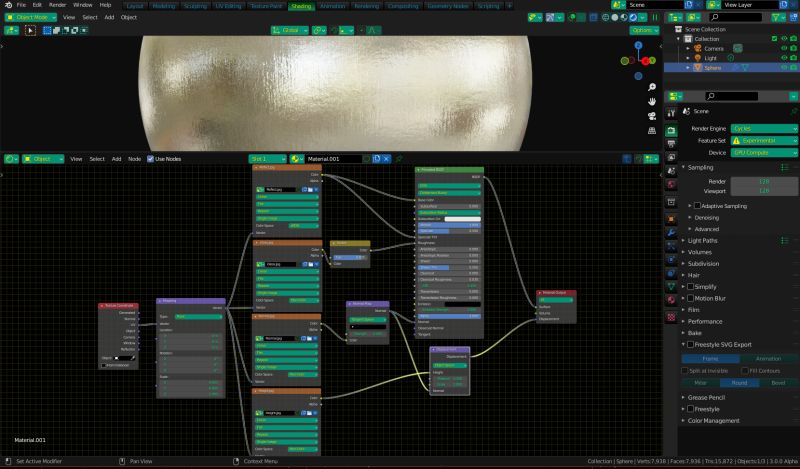Viewport: 800px width, 469px height.
Task: Select the Sphere object in outliner
Action: tap(712, 68)
